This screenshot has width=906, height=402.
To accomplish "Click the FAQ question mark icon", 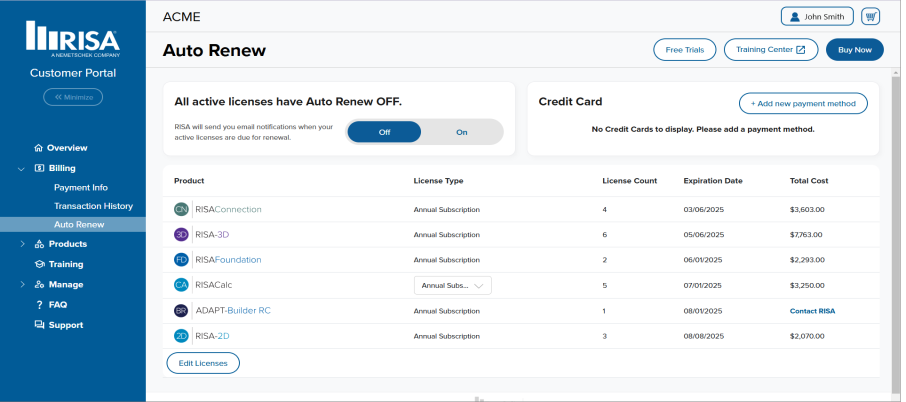I will tap(39, 305).
